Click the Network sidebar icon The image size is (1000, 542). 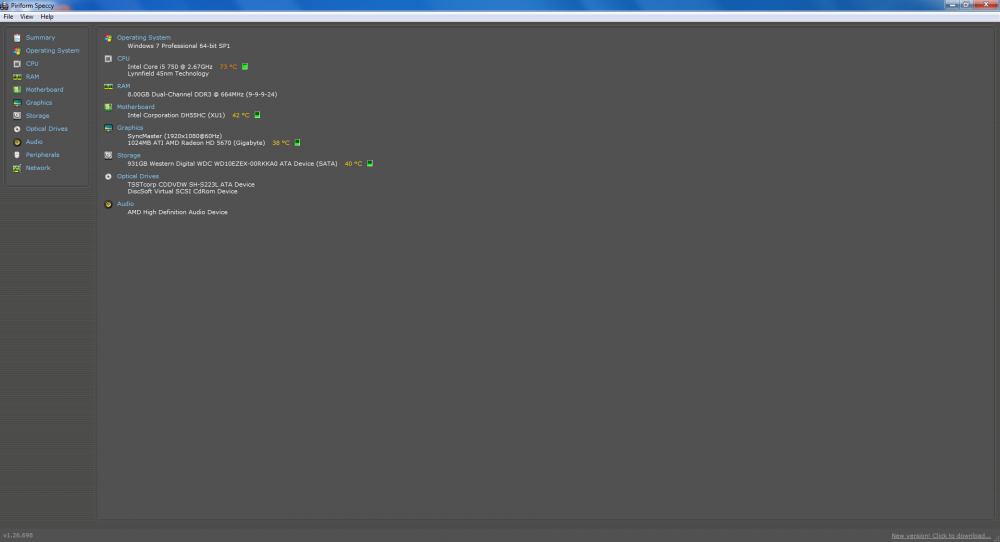pos(17,168)
